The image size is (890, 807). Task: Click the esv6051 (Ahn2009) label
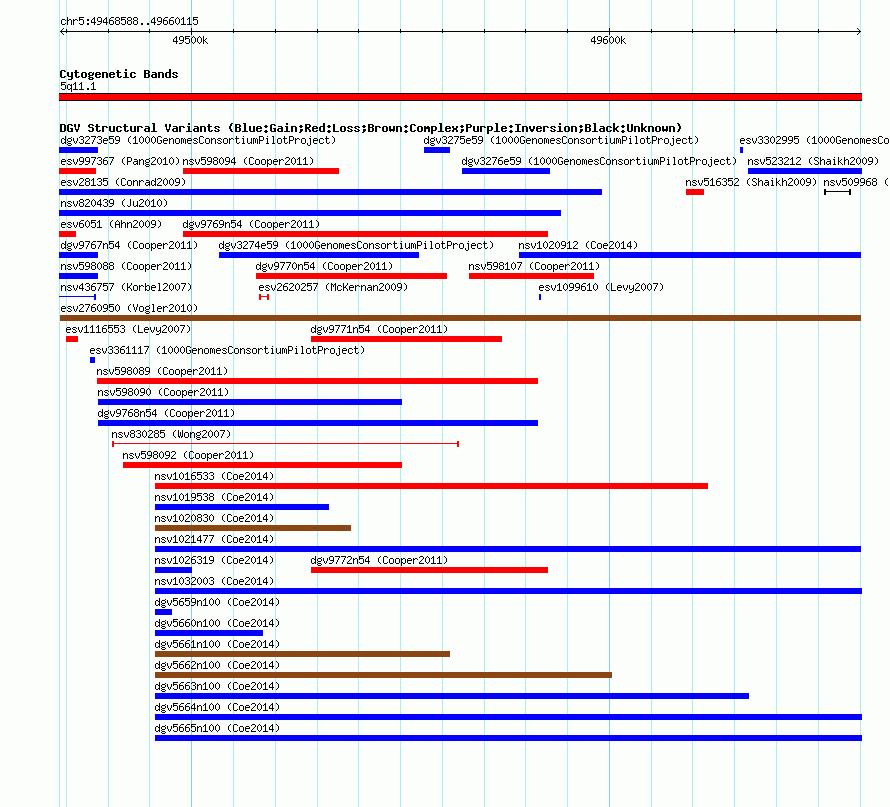click(111, 224)
